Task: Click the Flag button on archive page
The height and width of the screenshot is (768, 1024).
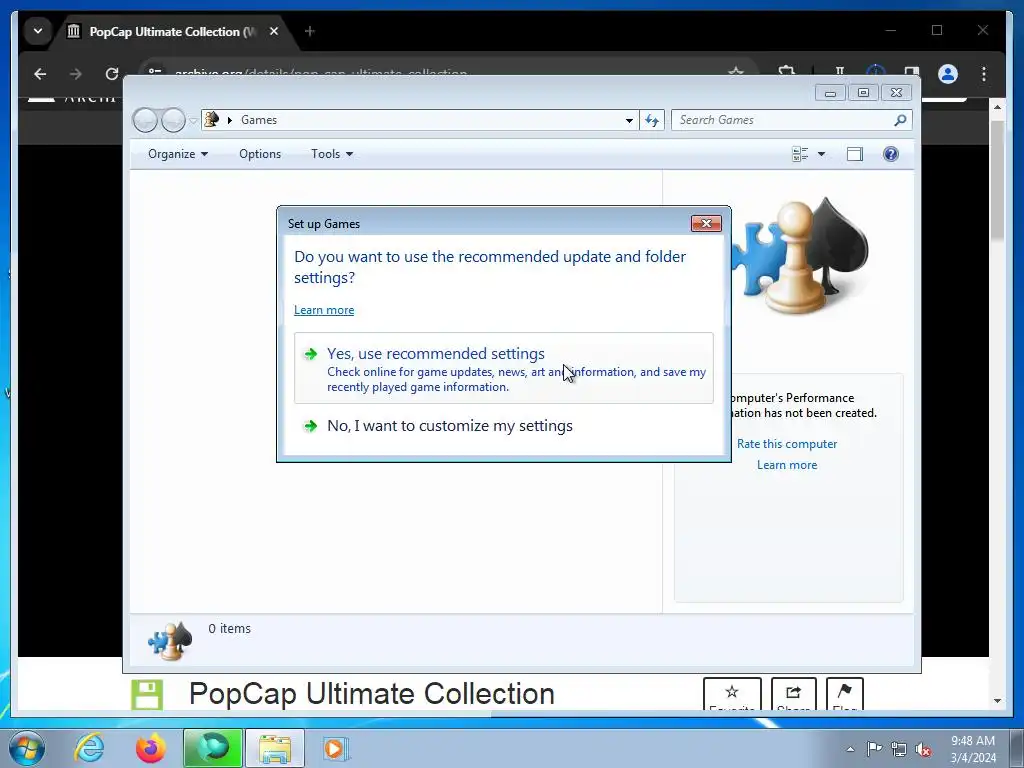Action: click(844, 695)
